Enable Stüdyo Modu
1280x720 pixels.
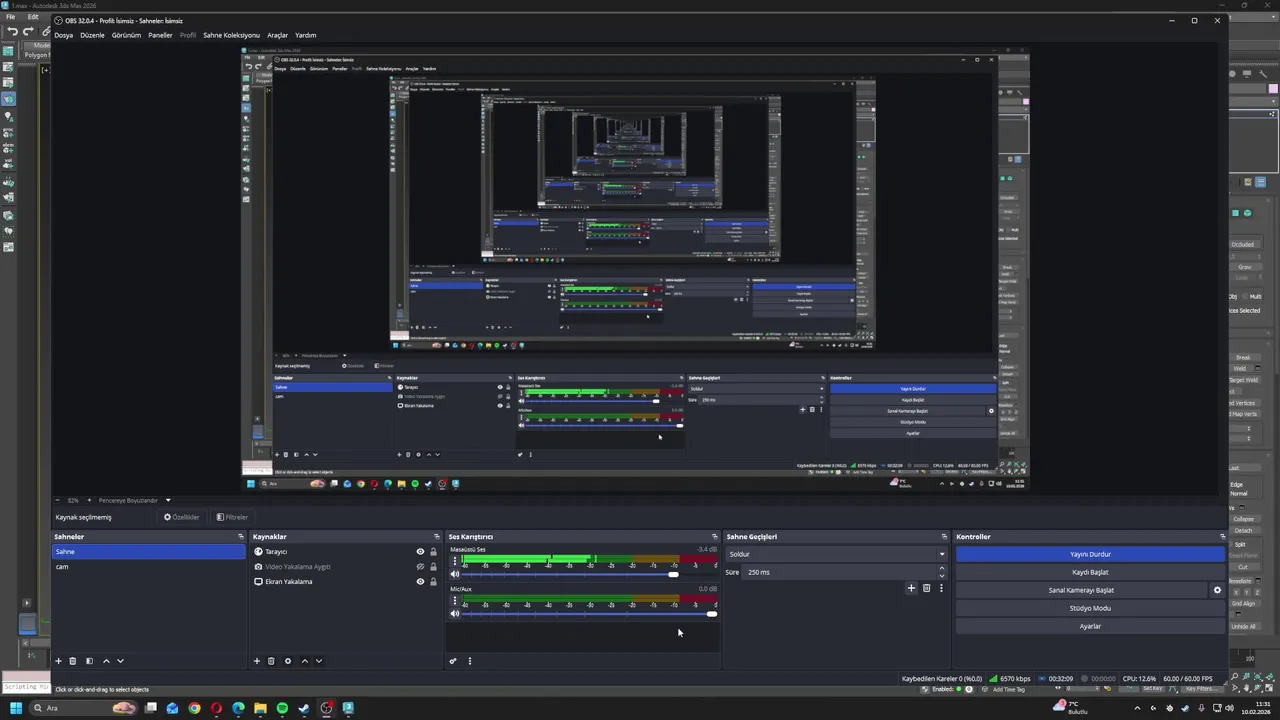click(1090, 608)
